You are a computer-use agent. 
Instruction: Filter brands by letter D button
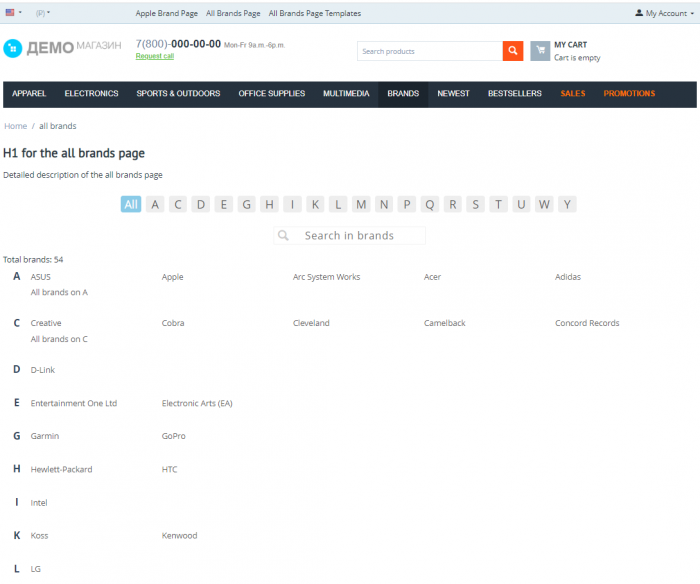pyautogui.click(x=201, y=204)
